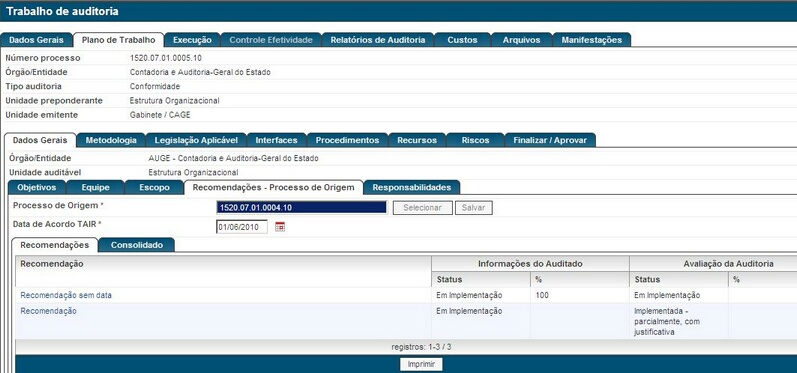The height and width of the screenshot is (373, 797).
Task: Go to the Recursos tab
Action: point(417,140)
